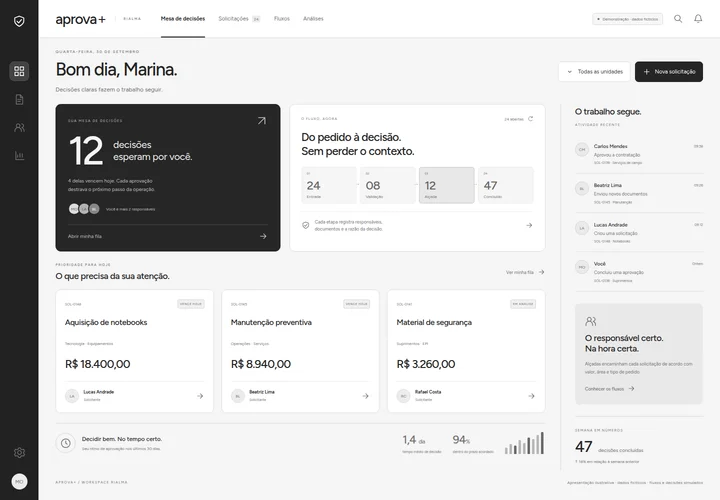Click the arrow on Manutenção preventiva card
This screenshot has height=500, width=720.
366,396
